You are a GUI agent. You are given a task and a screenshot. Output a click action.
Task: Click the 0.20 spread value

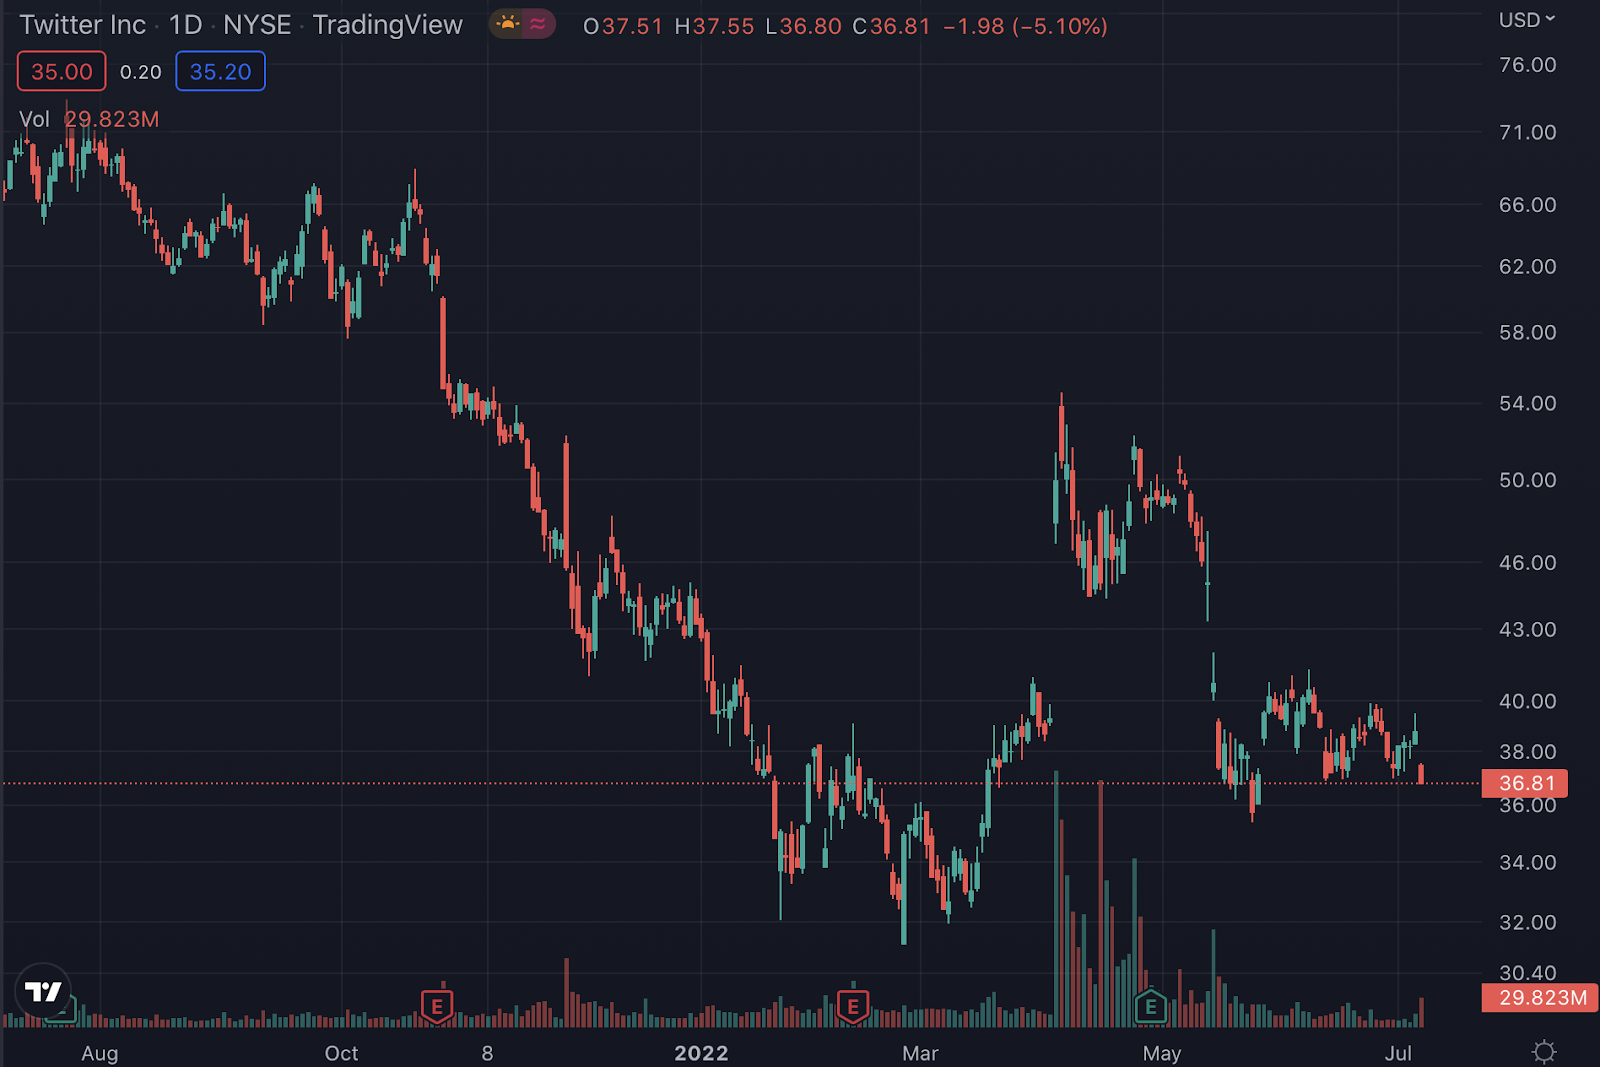tap(140, 72)
